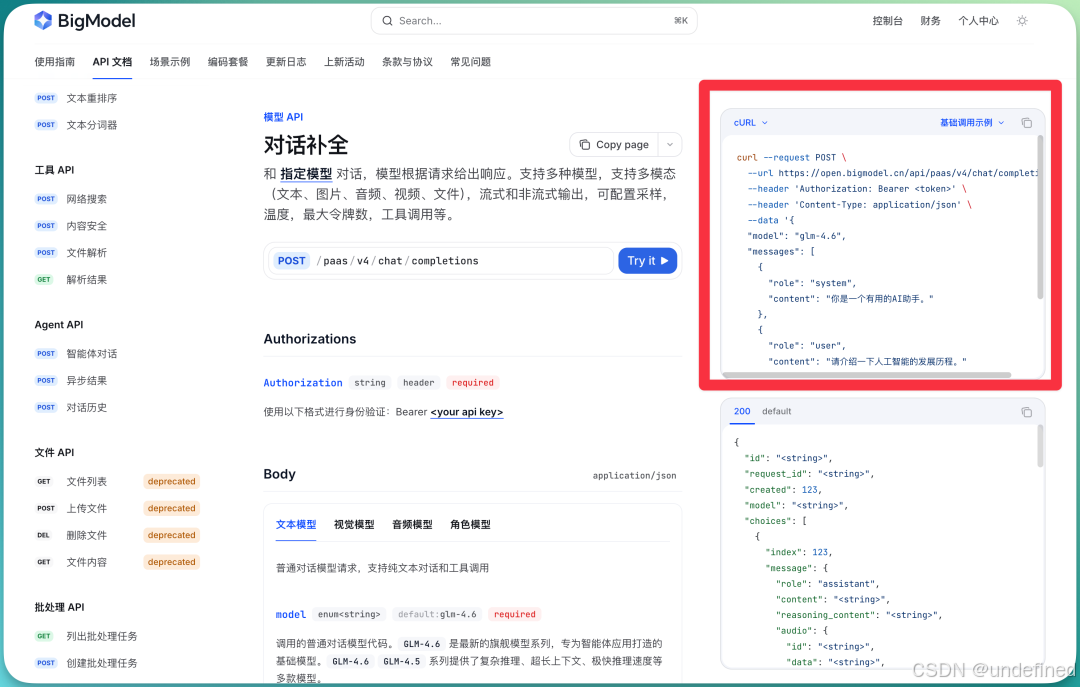Click the 模型 API breadcrumb link

click(283, 117)
